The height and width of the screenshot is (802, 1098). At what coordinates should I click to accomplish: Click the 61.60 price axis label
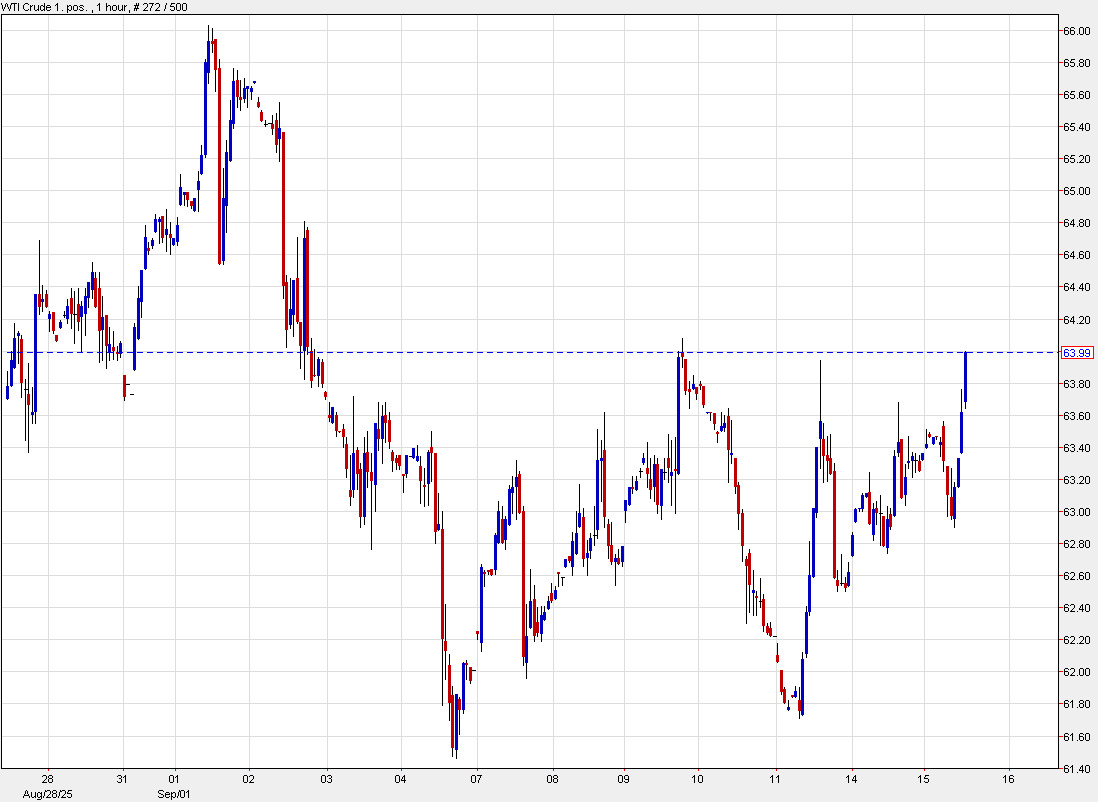1076,737
